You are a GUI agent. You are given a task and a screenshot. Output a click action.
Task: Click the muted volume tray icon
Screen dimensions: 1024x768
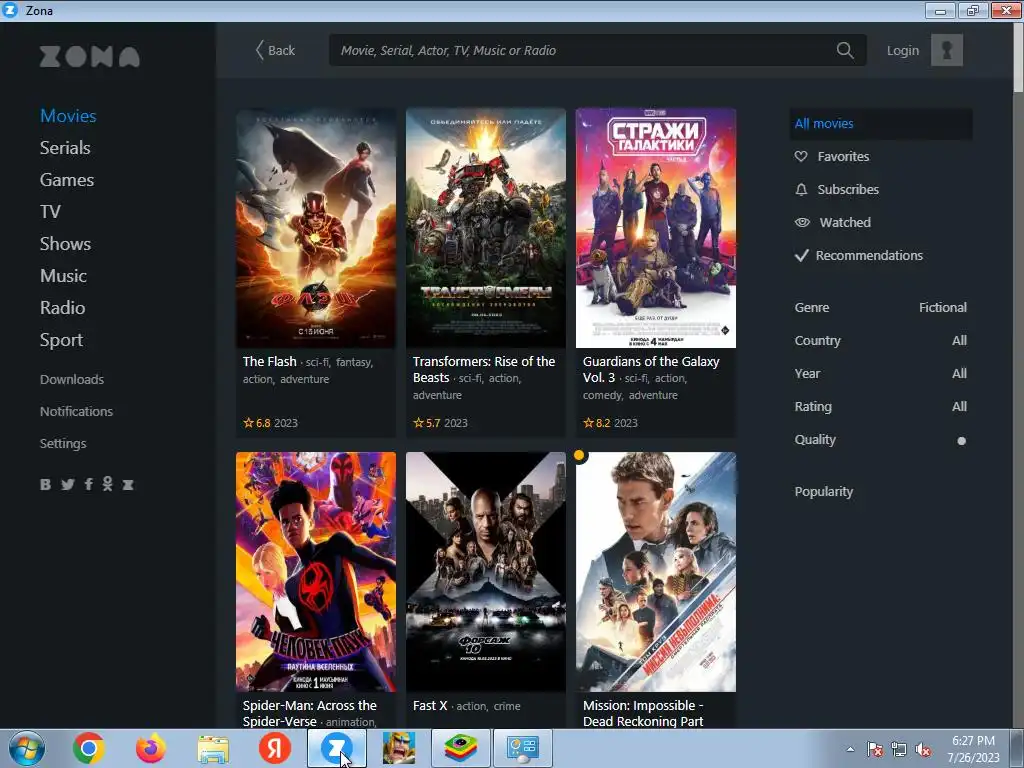[923, 750]
